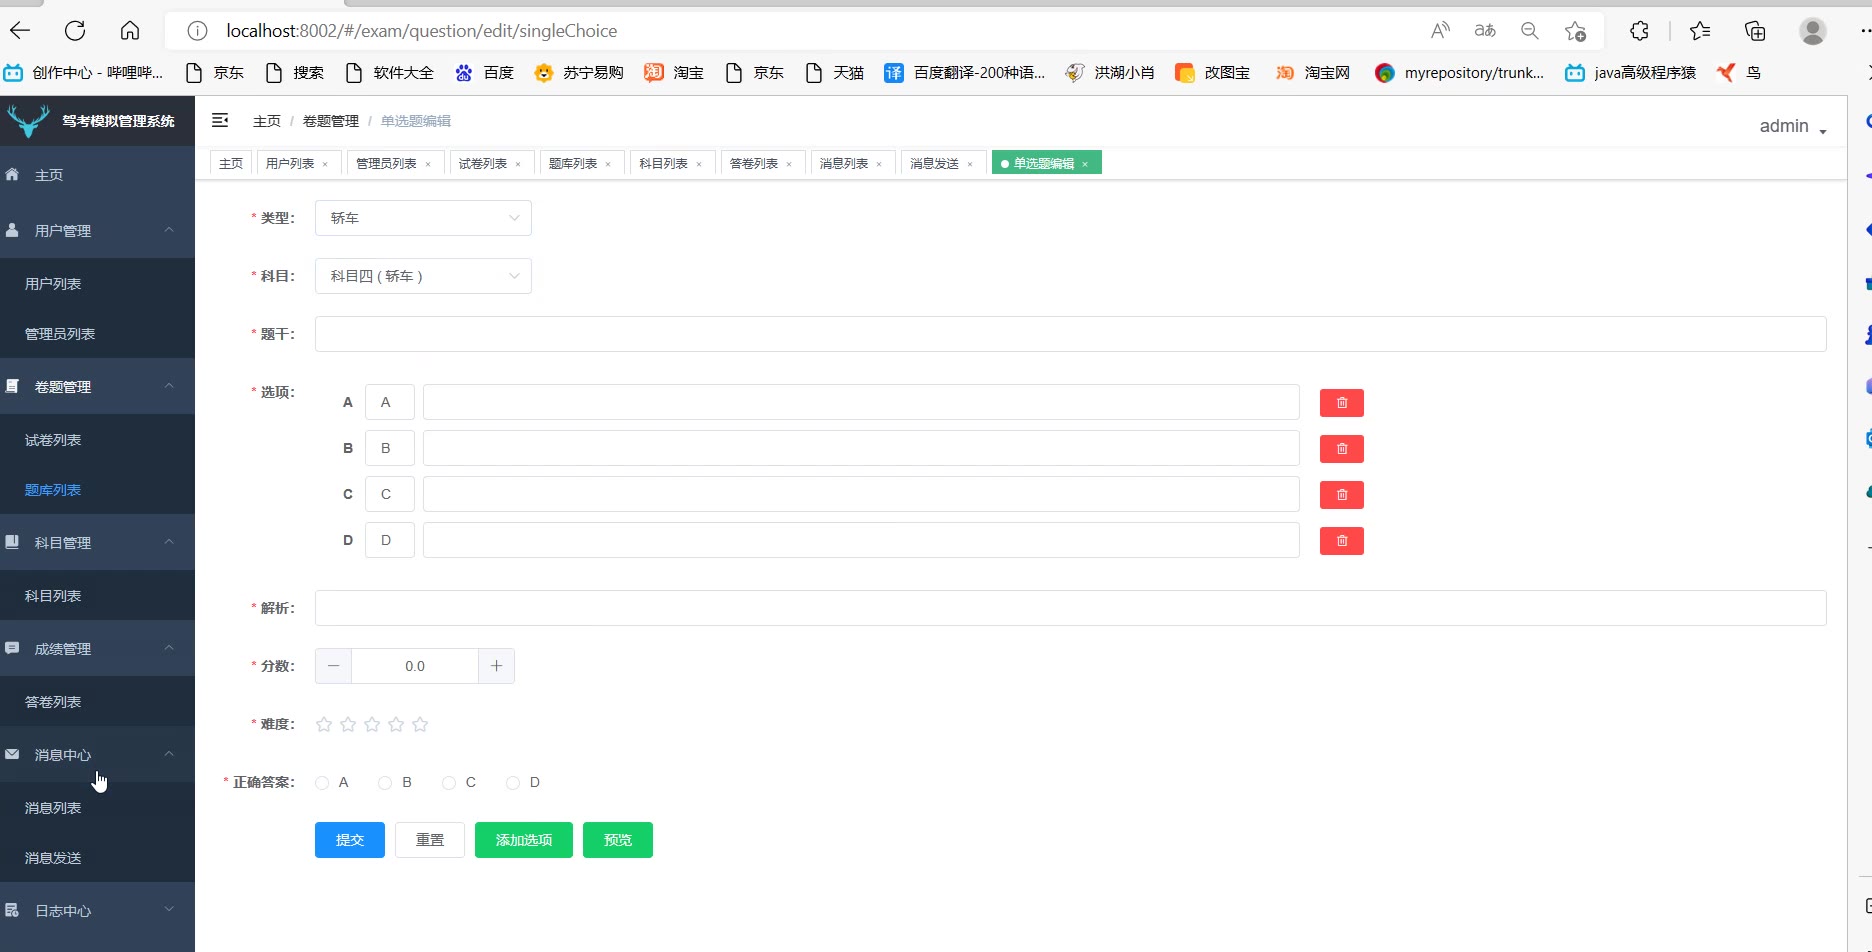This screenshot has height=952, width=1872.
Task: Click the browser back arrow
Action: click(x=20, y=31)
